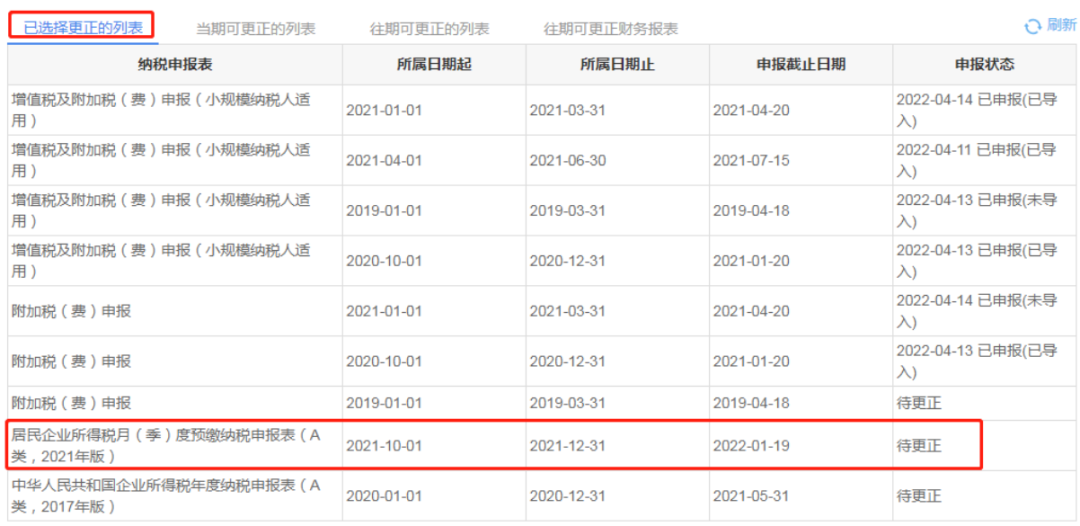1080x526 pixels.
Task: Click 待更正 status in 附加税（费）申报 row
Action: 919,403
